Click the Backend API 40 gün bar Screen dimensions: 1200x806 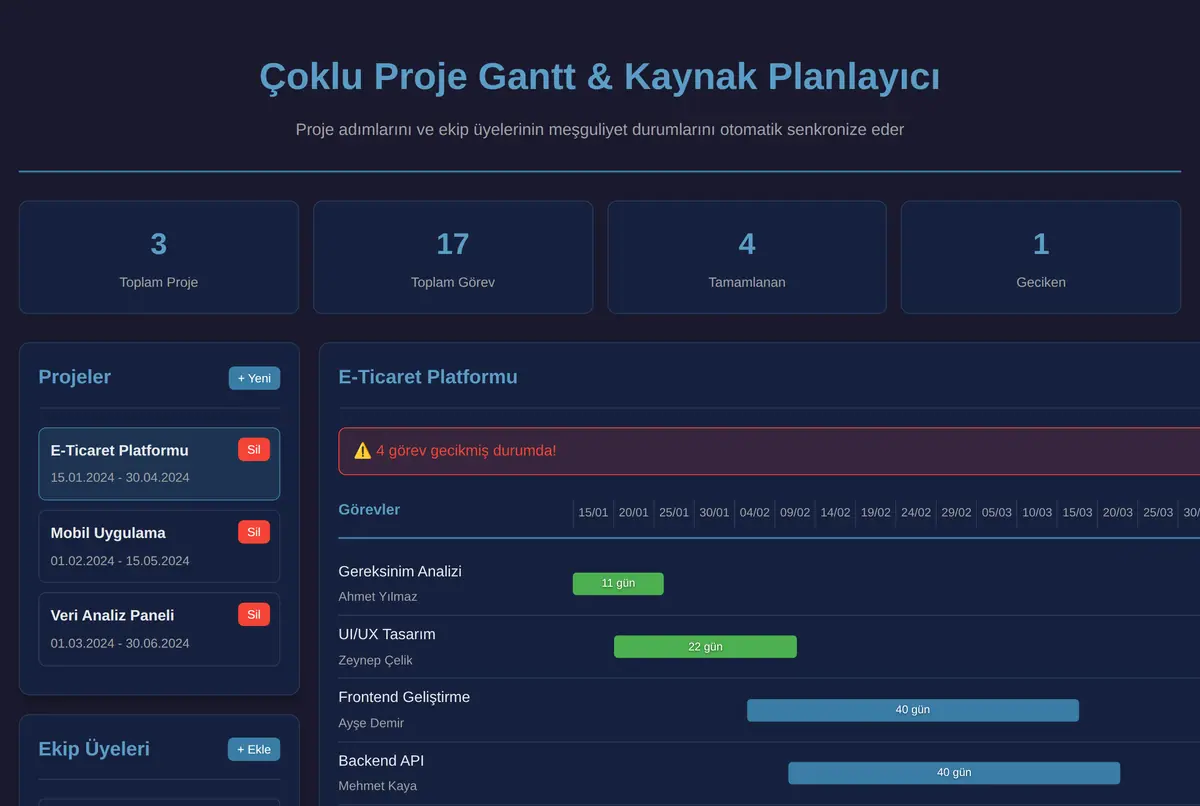coord(954,773)
